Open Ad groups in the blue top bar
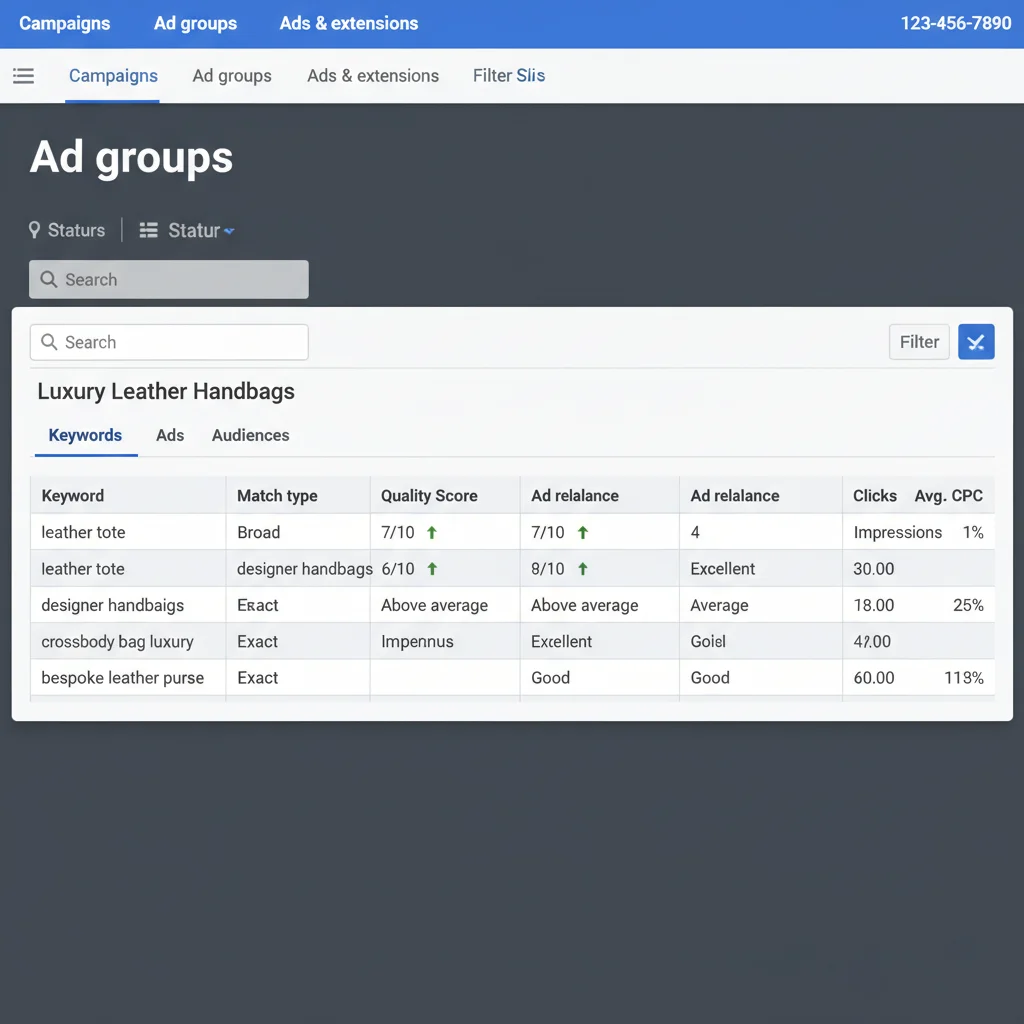The image size is (1024, 1024). (195, 23)
